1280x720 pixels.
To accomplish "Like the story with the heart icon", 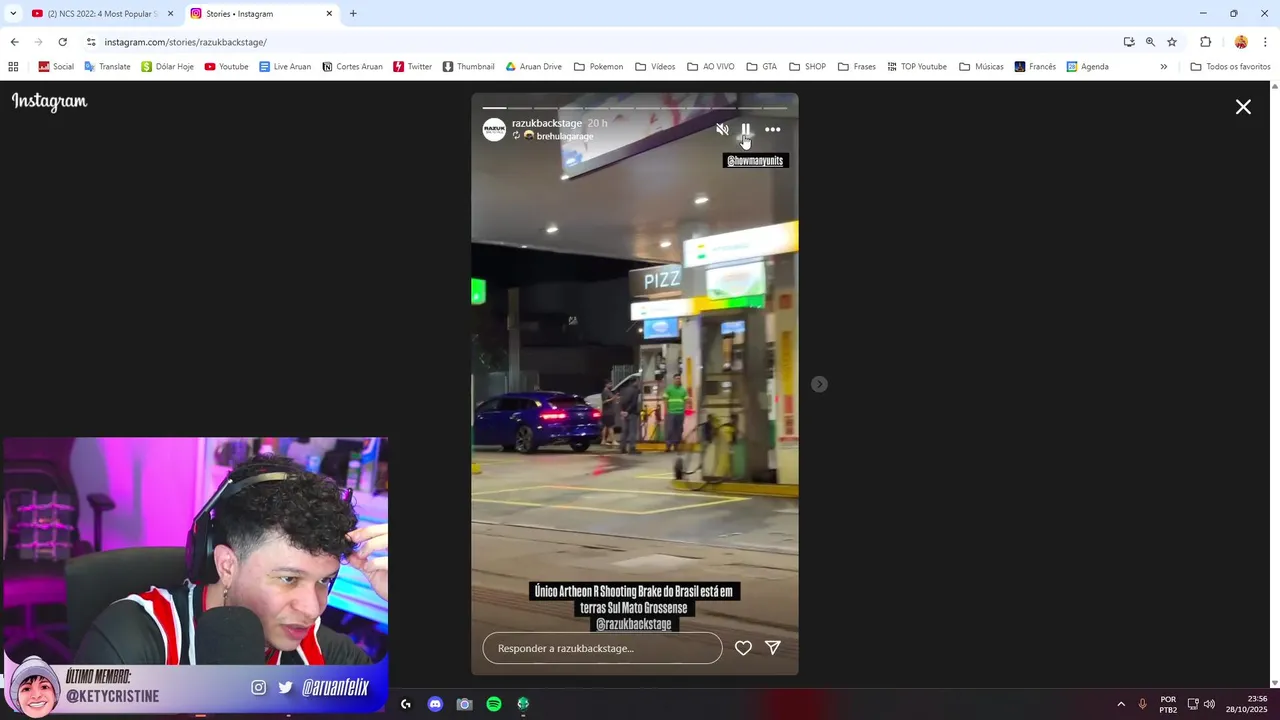I will (743, 648).
